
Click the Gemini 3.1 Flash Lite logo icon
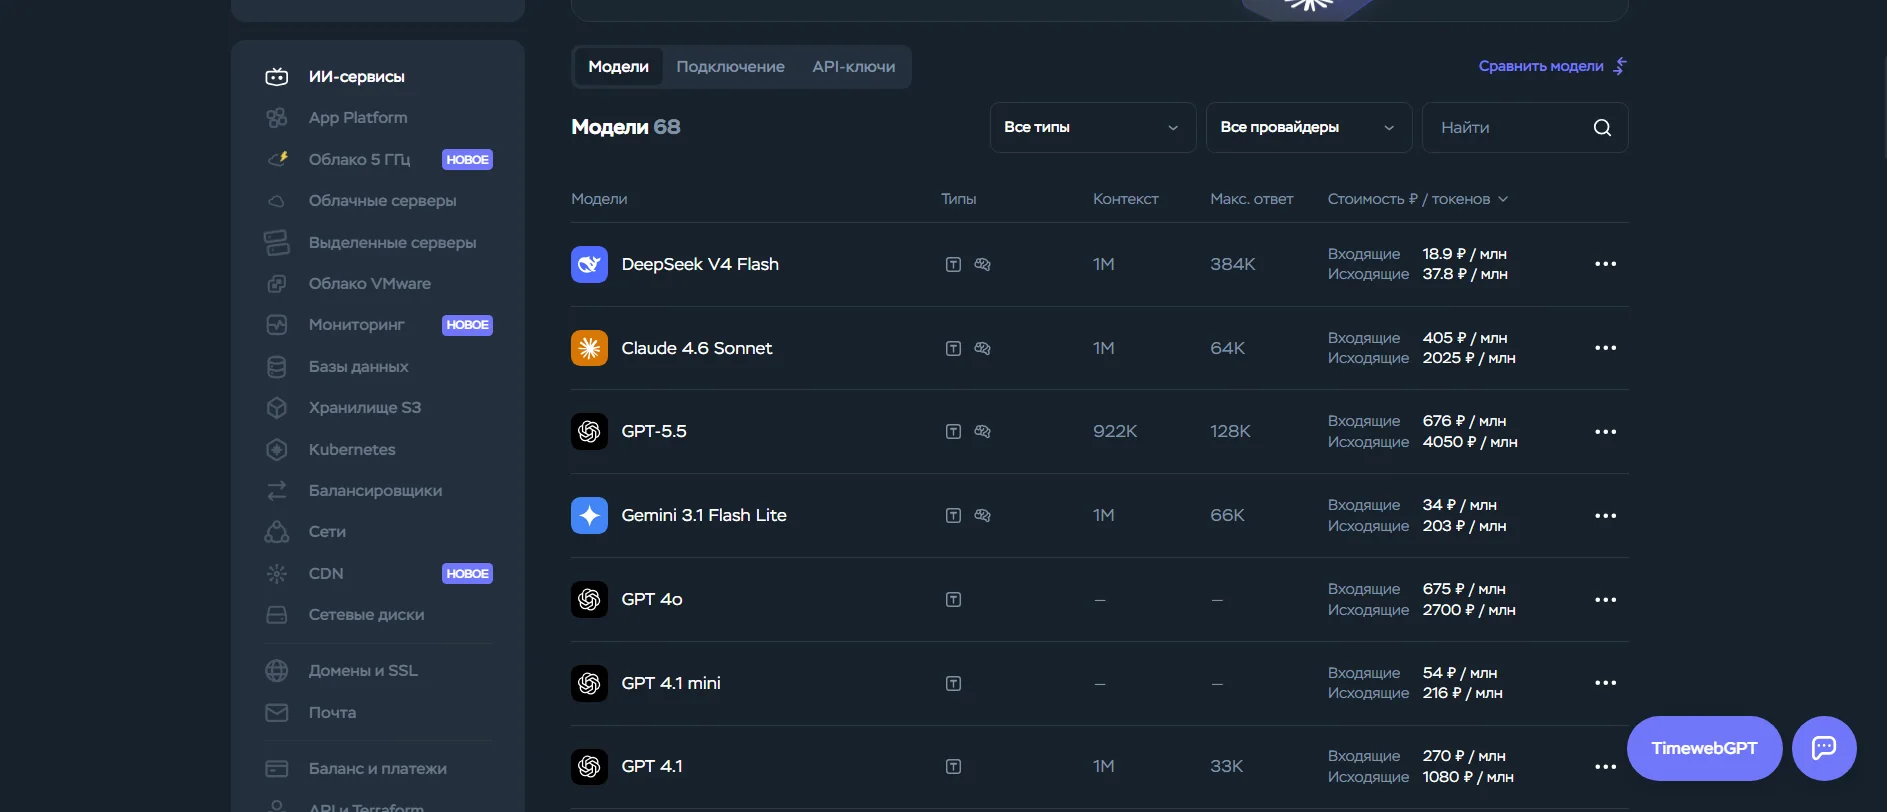point(589,516)
